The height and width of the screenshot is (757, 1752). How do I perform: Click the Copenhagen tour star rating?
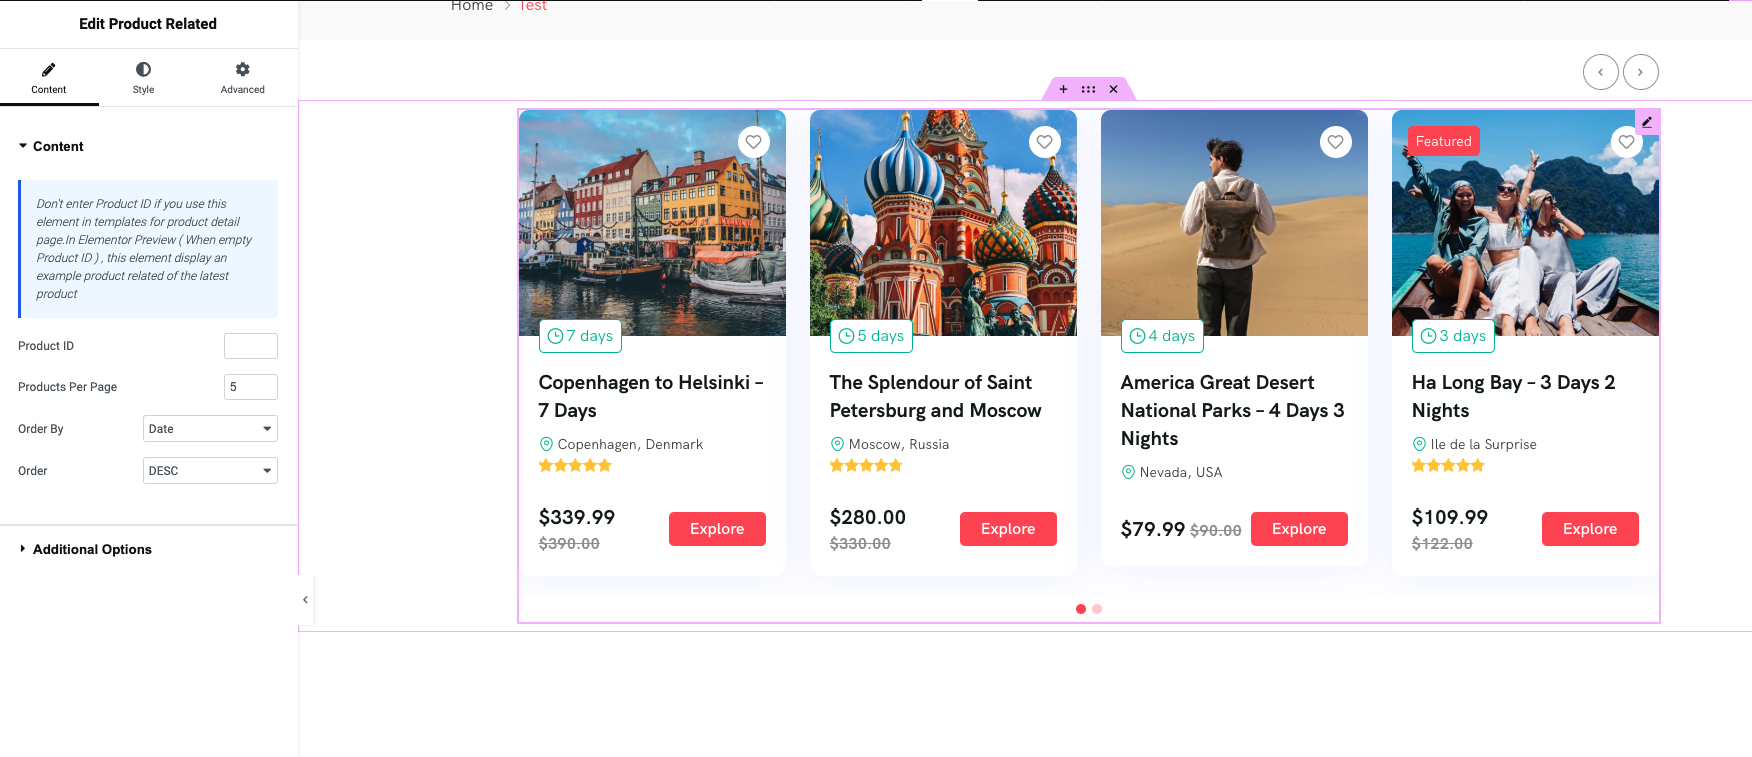click(575, 465)
